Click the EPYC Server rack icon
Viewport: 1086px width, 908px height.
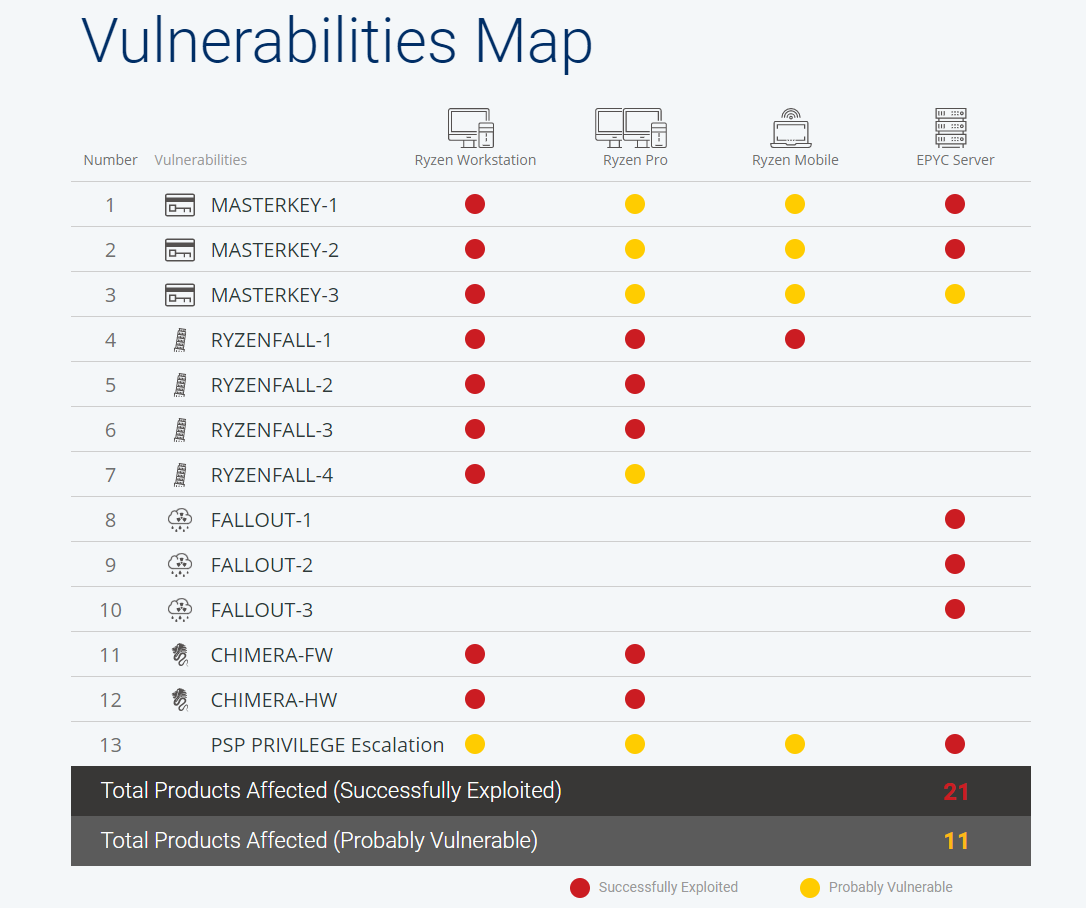951,127
